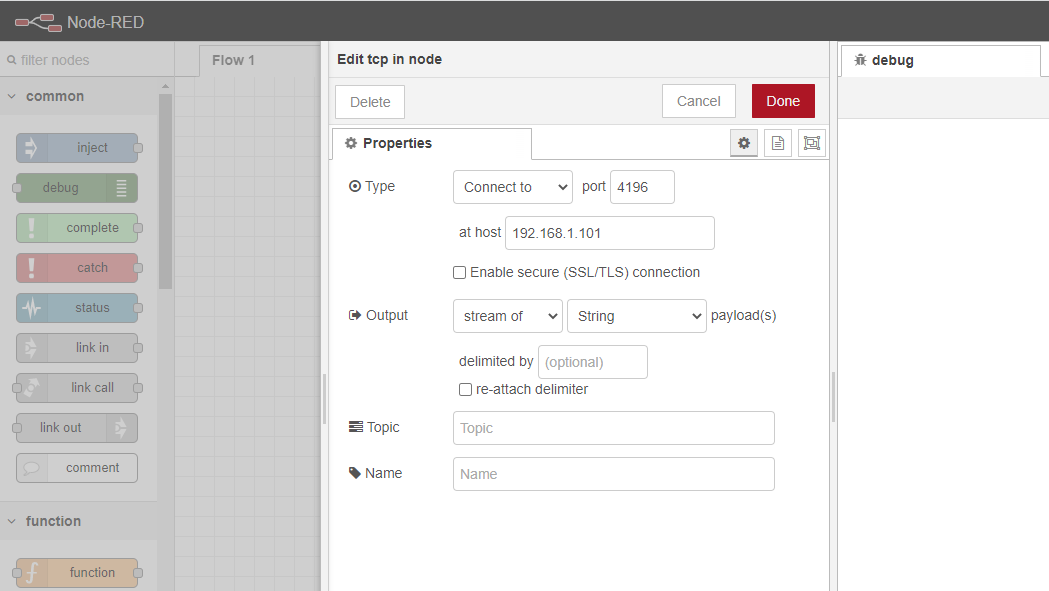This screenshot has height=591, width=1049.
Task: Select the inject node in palette
Action: (78, 148)
